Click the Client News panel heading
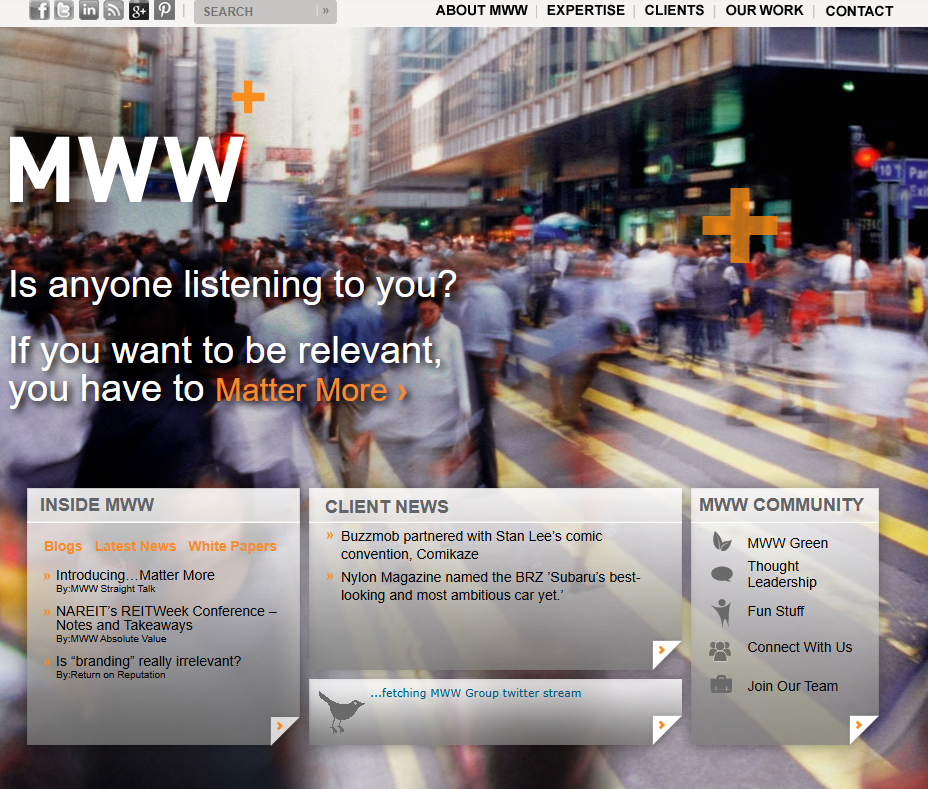The height and width of the screenshot is (789, 928). 386,507
